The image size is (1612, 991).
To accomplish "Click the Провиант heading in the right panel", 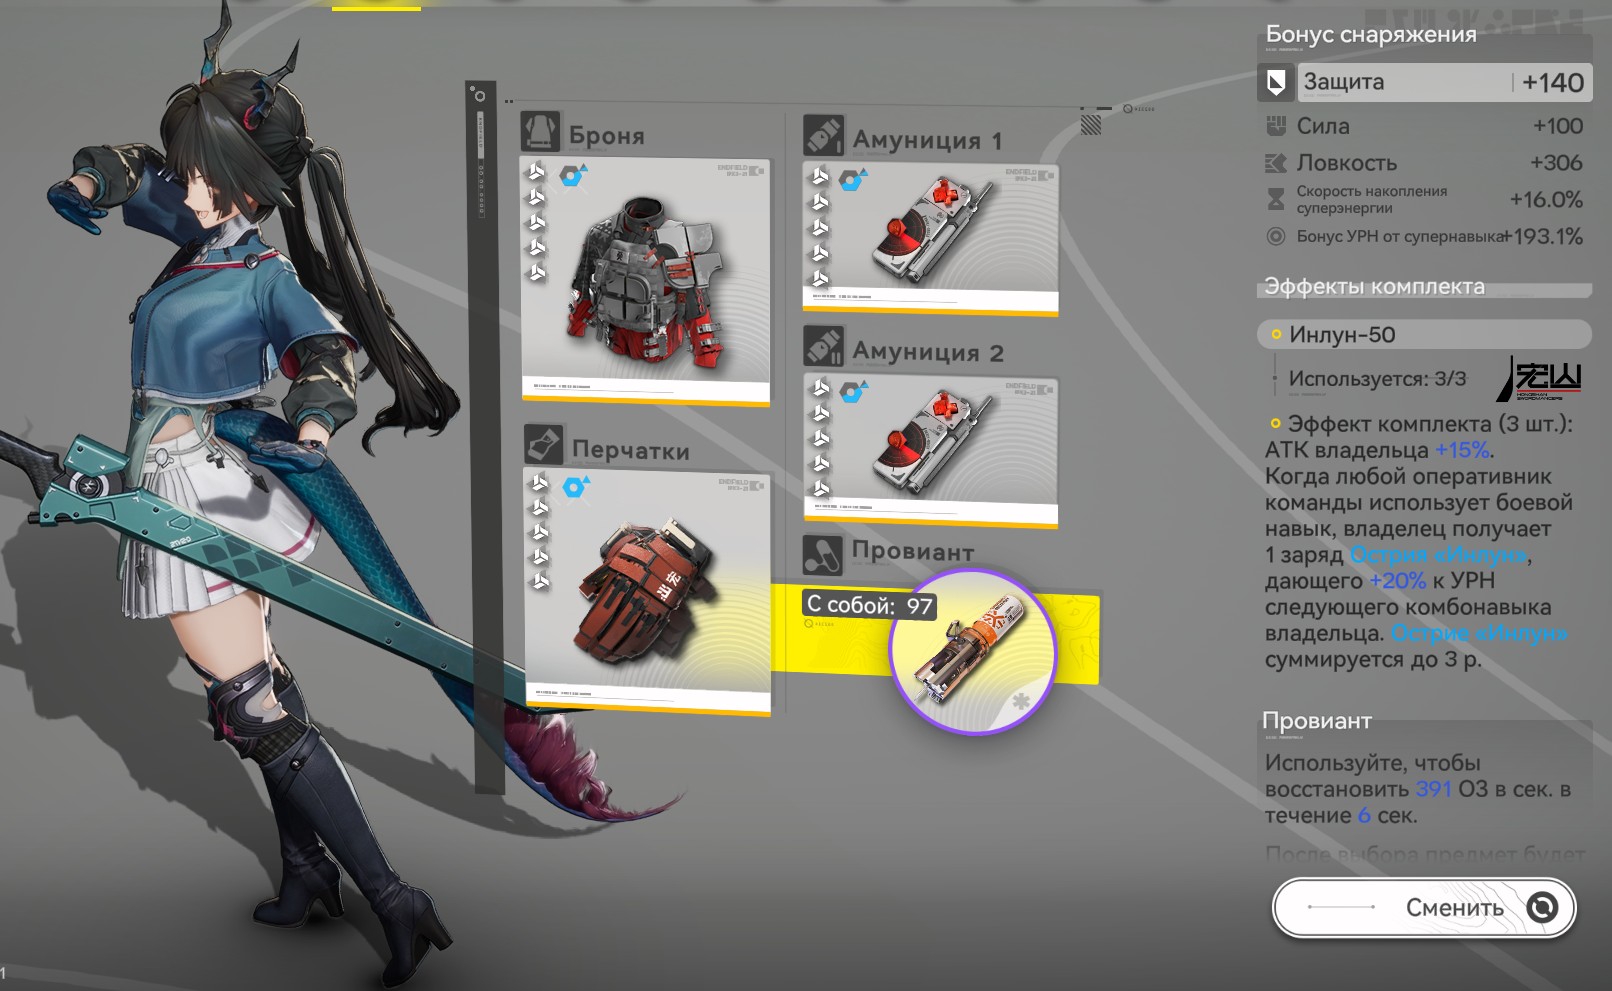I will [x=1317, y=721].
